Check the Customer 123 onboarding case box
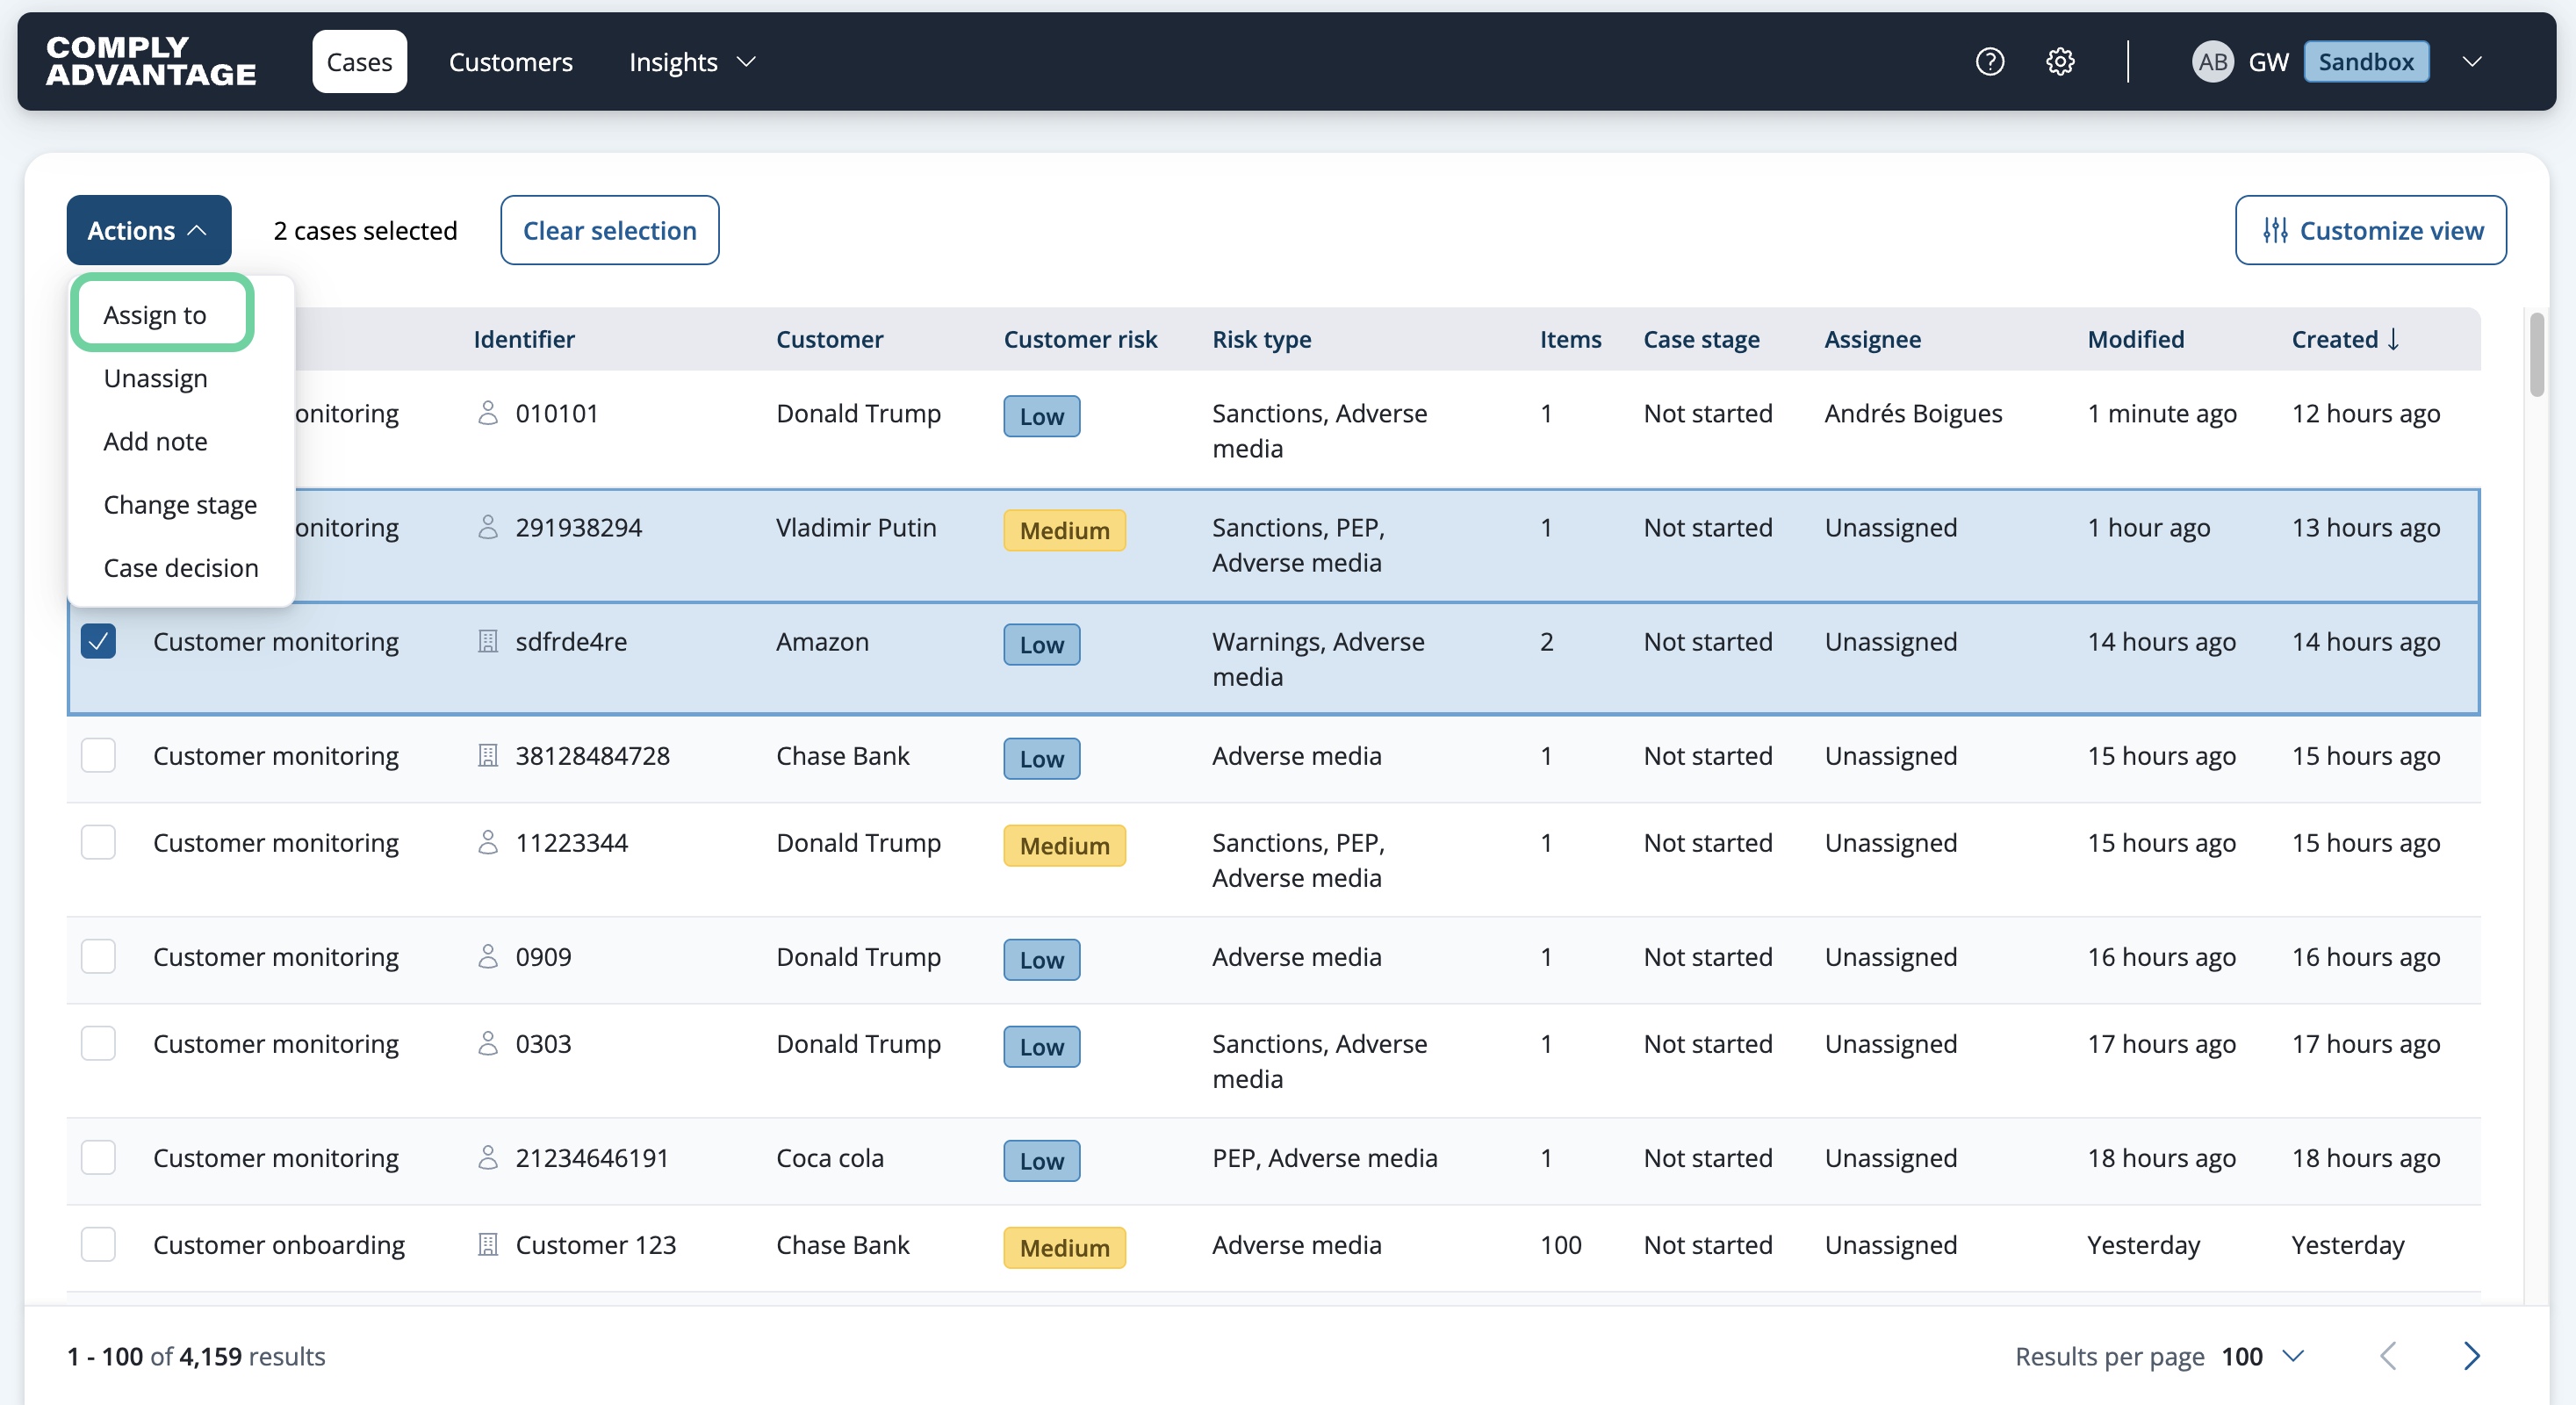The image size is (2576, 1405). click(x=98, y=1244)
